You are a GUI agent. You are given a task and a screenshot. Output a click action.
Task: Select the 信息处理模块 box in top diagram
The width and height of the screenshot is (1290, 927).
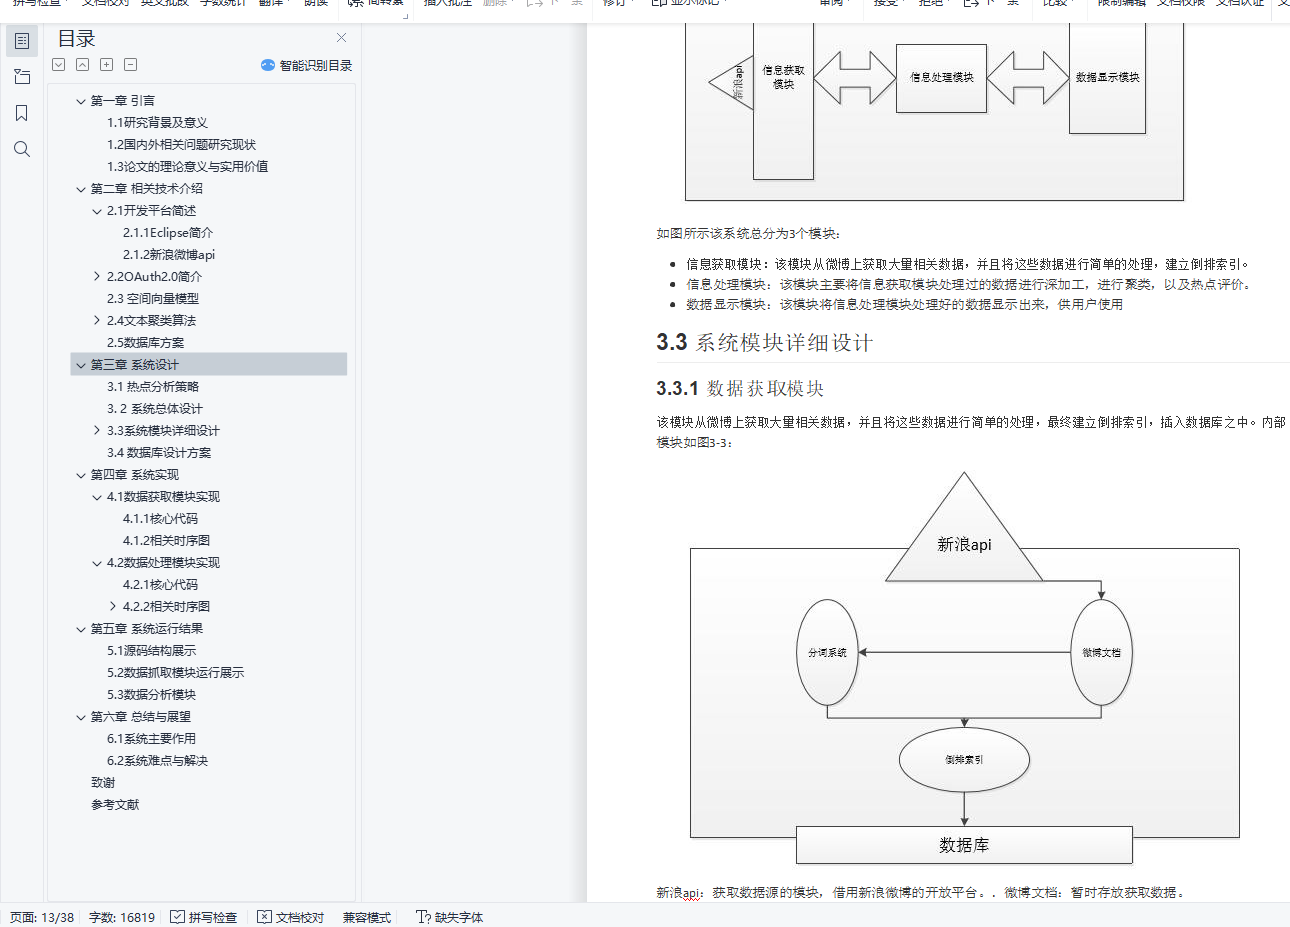tap(941, 78)
